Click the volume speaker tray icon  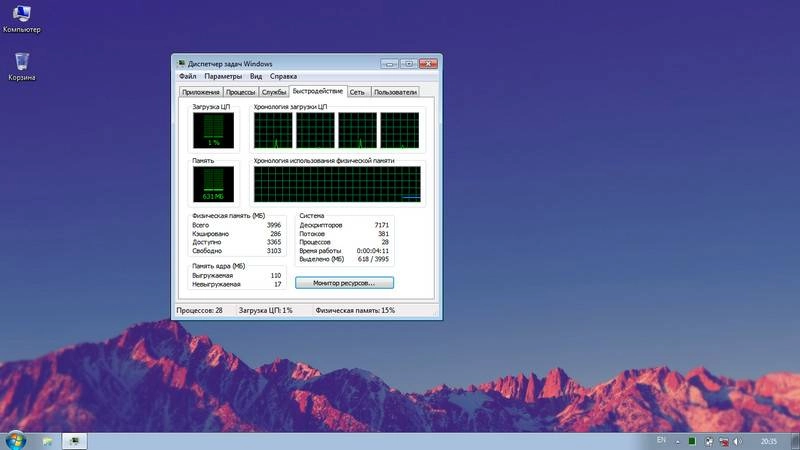(x=738, y=441)
